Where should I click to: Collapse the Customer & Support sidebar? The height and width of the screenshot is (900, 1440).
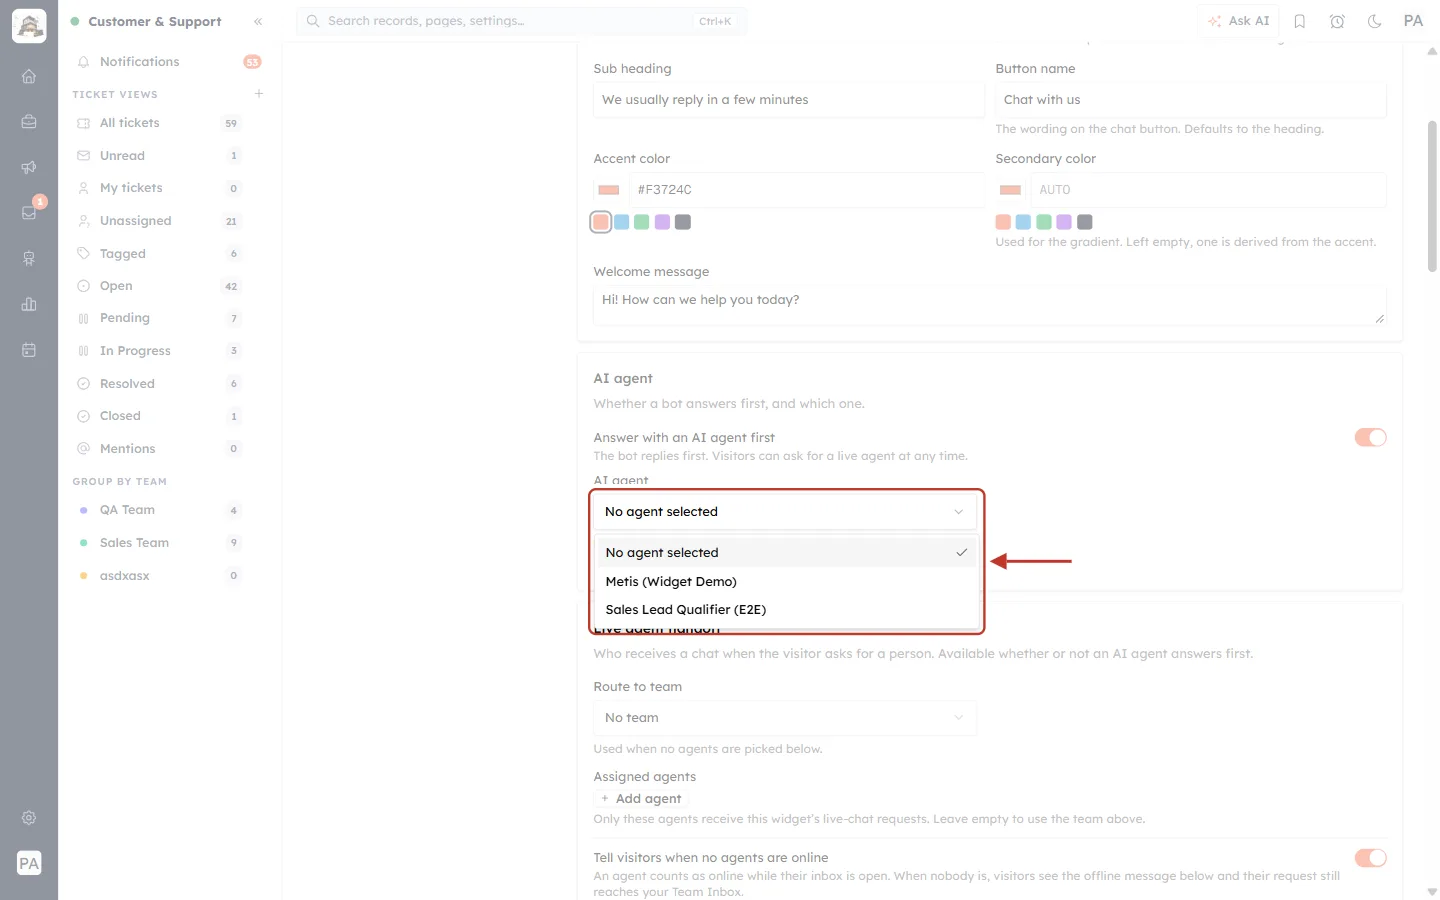pyautogui.click(x=258, y=21)
